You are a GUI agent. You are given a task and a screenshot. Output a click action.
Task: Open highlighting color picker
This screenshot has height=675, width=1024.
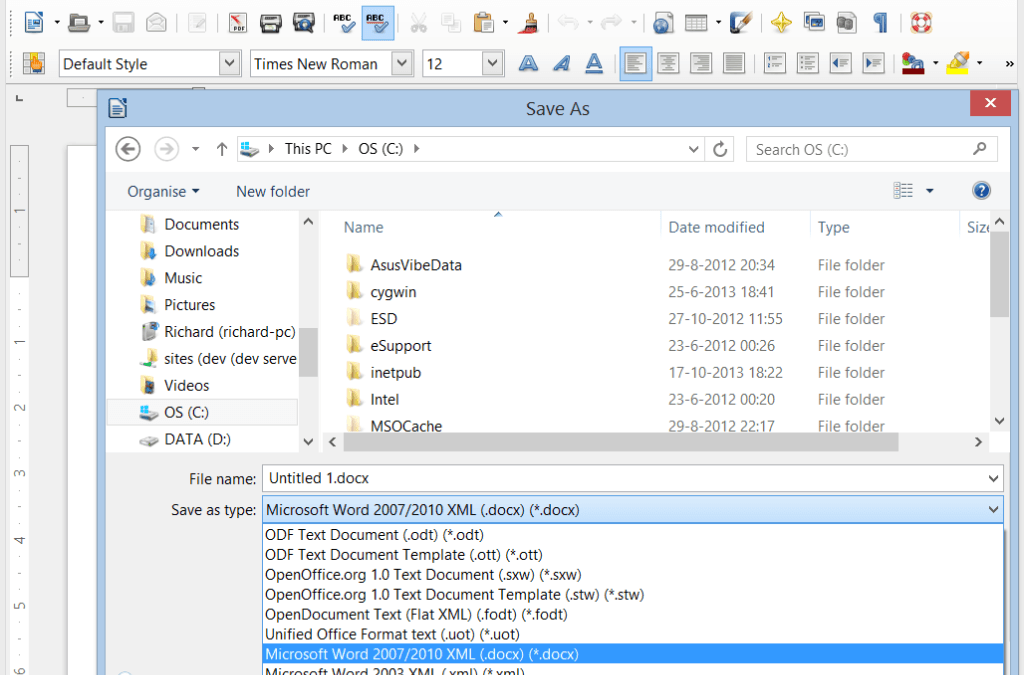(979, 64)
